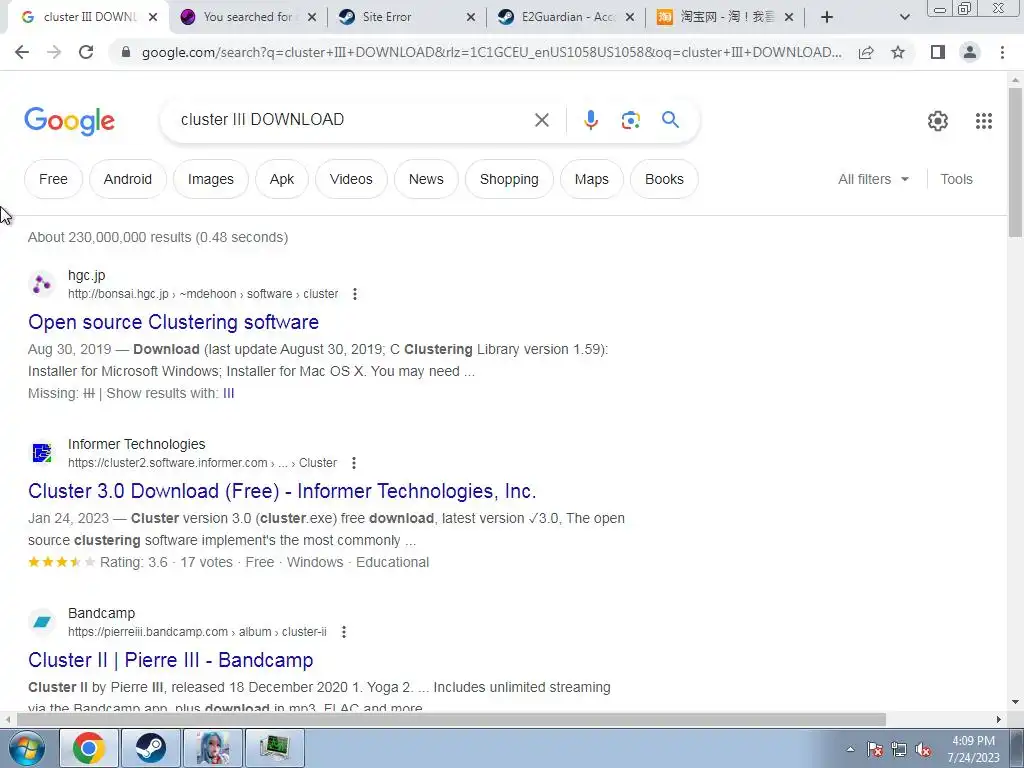The image size is (1024, 768).
Task: Clear the search box with the X
Action: point(541,120)
